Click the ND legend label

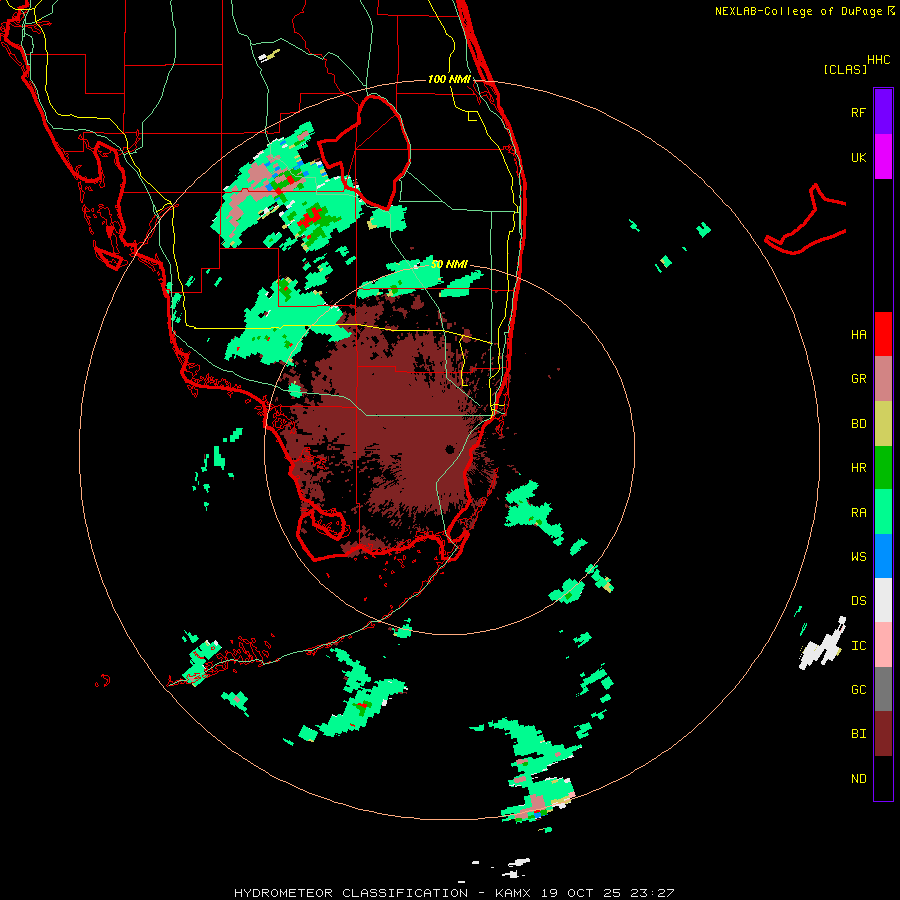(x=858, y=779)
